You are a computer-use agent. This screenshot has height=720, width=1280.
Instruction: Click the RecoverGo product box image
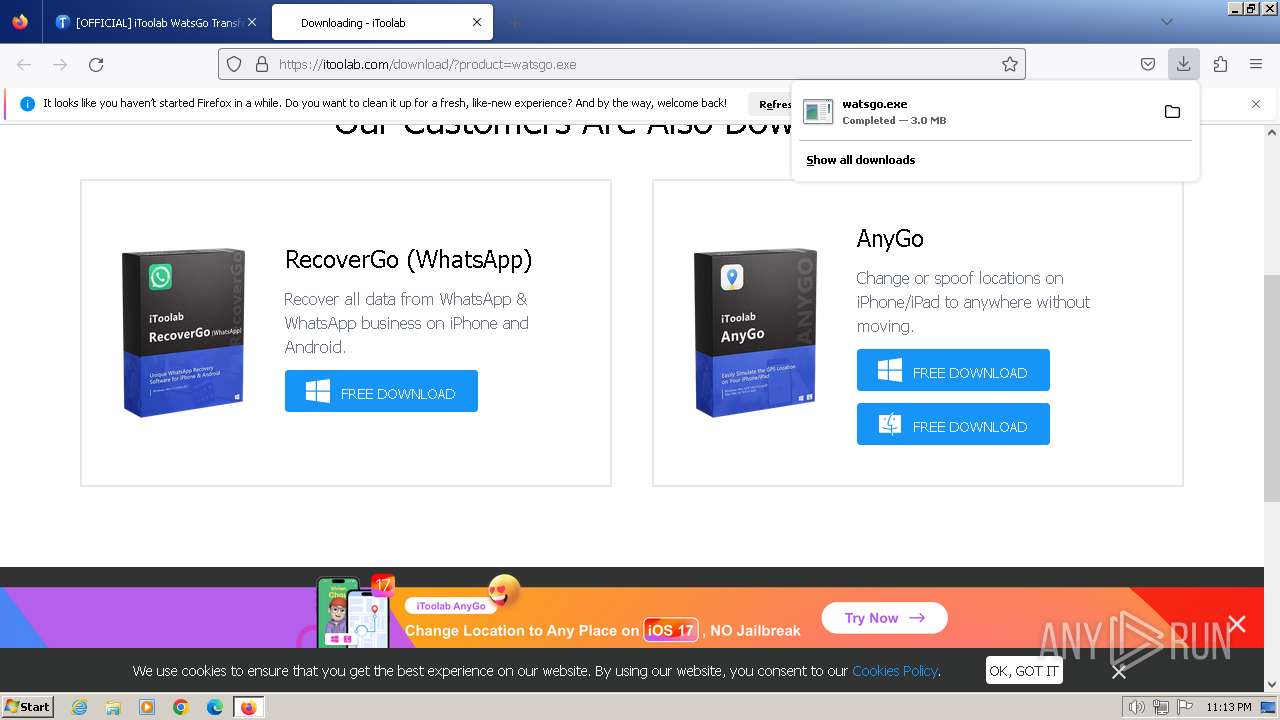(x=184, y=333)
